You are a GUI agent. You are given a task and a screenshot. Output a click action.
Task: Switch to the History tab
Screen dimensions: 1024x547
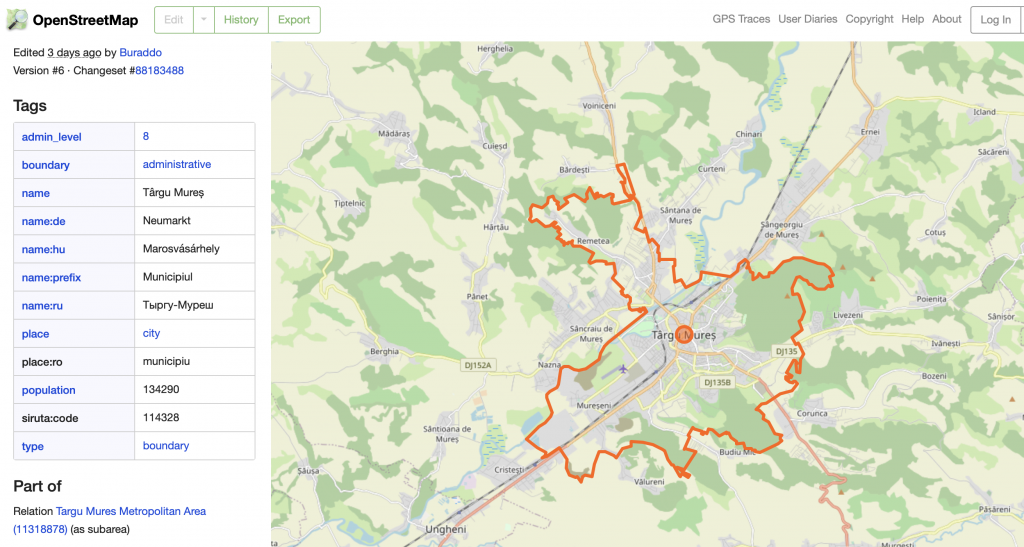click(241, 20)
